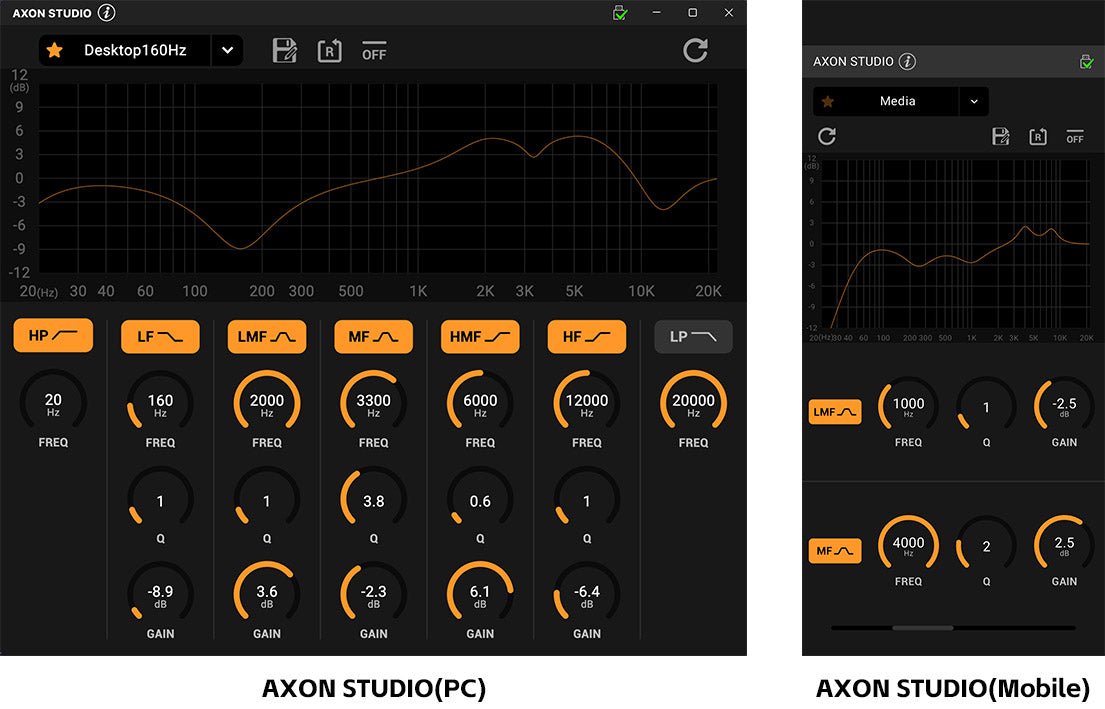Image resolution: width=1105 pixels, height=709 pixels.
Task: Expand the Media preset dropdown on mobile
Action: pos(973,101)
